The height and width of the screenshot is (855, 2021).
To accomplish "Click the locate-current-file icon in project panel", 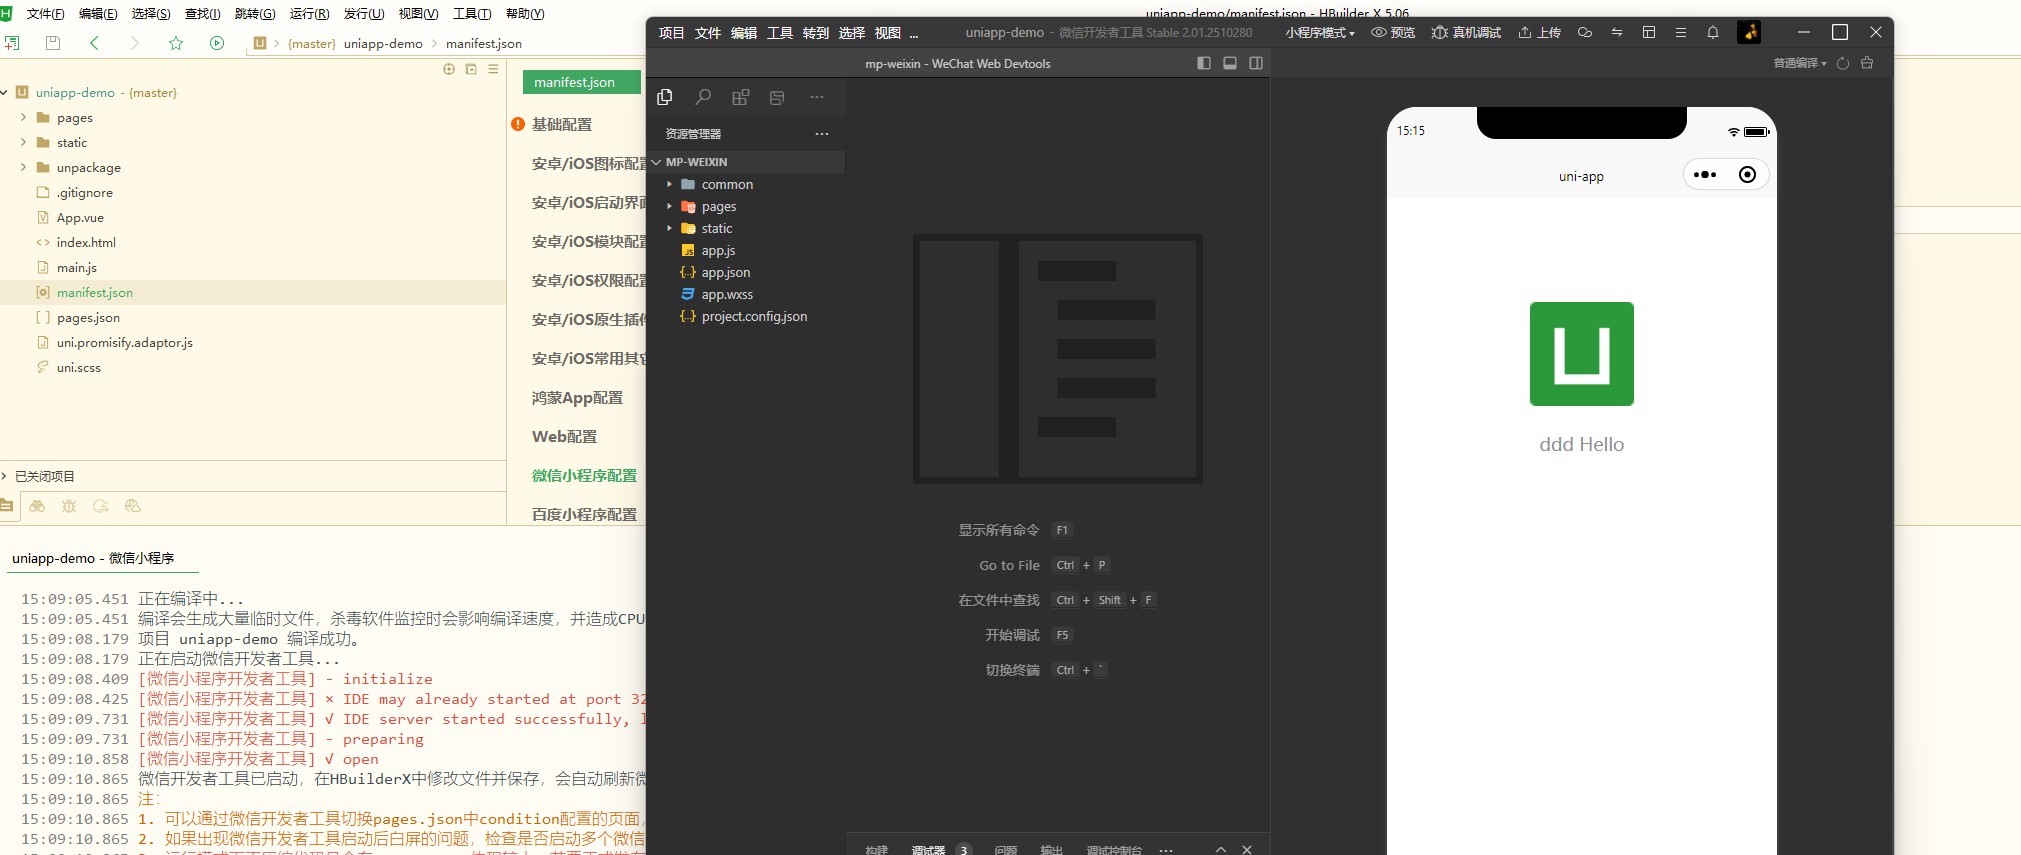I will 449,69.
